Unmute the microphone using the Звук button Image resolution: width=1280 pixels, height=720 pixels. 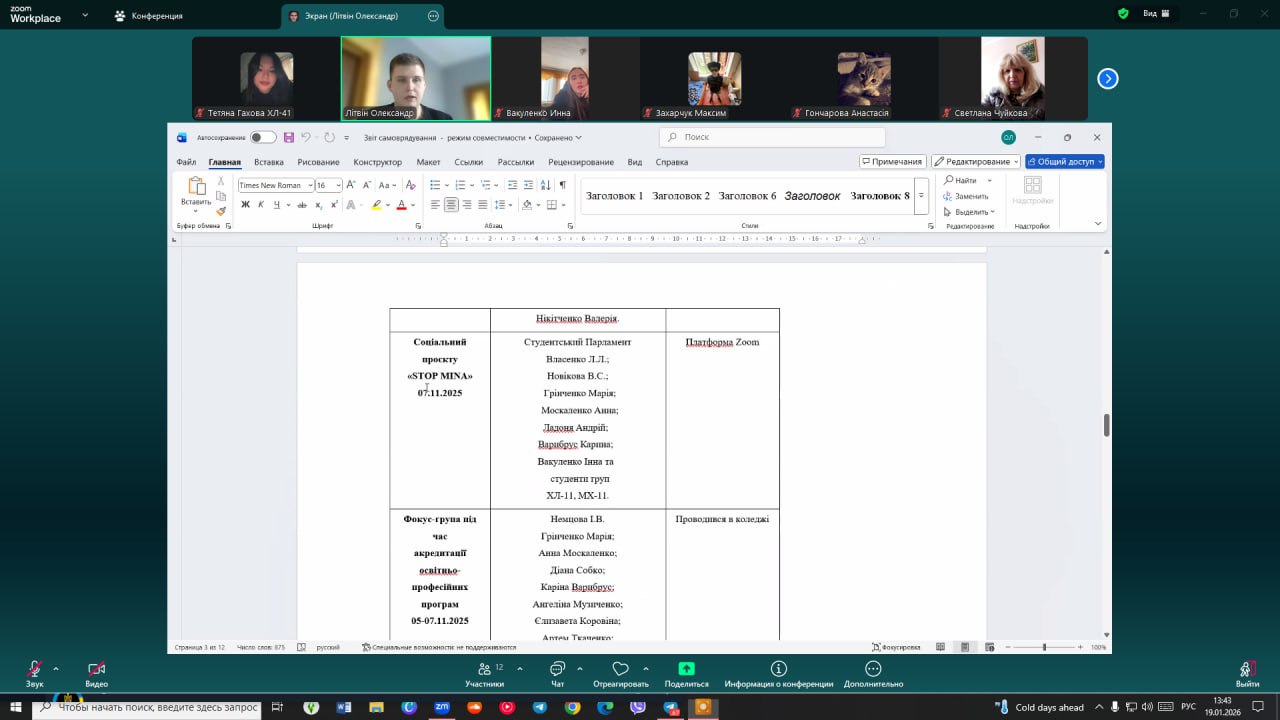(x=34, y=669)
